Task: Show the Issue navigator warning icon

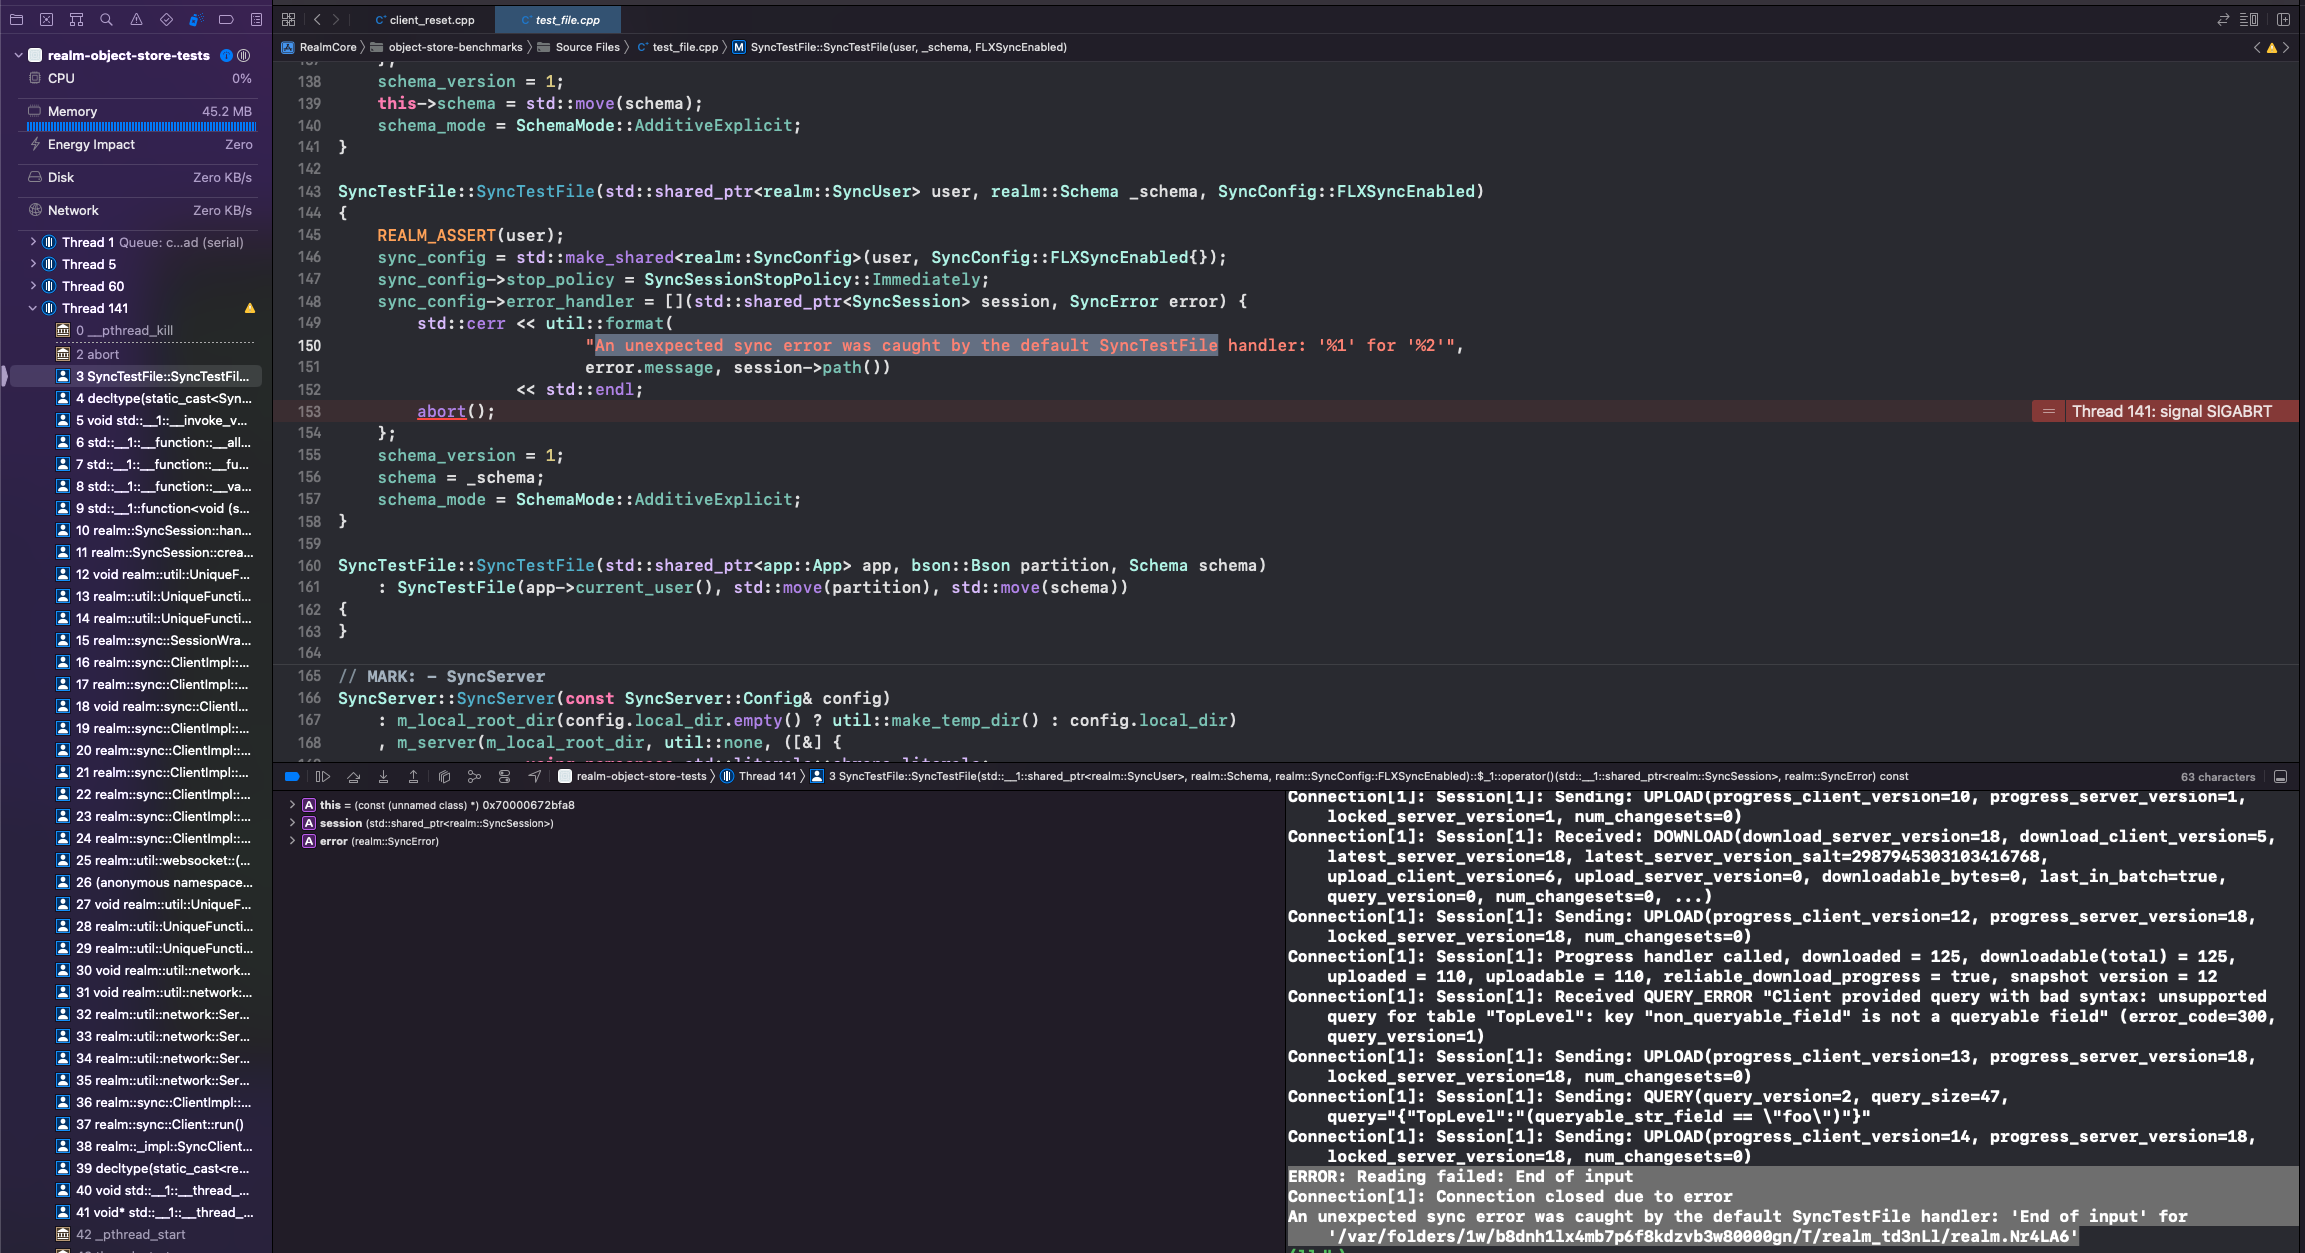Action: pos(136,19)
